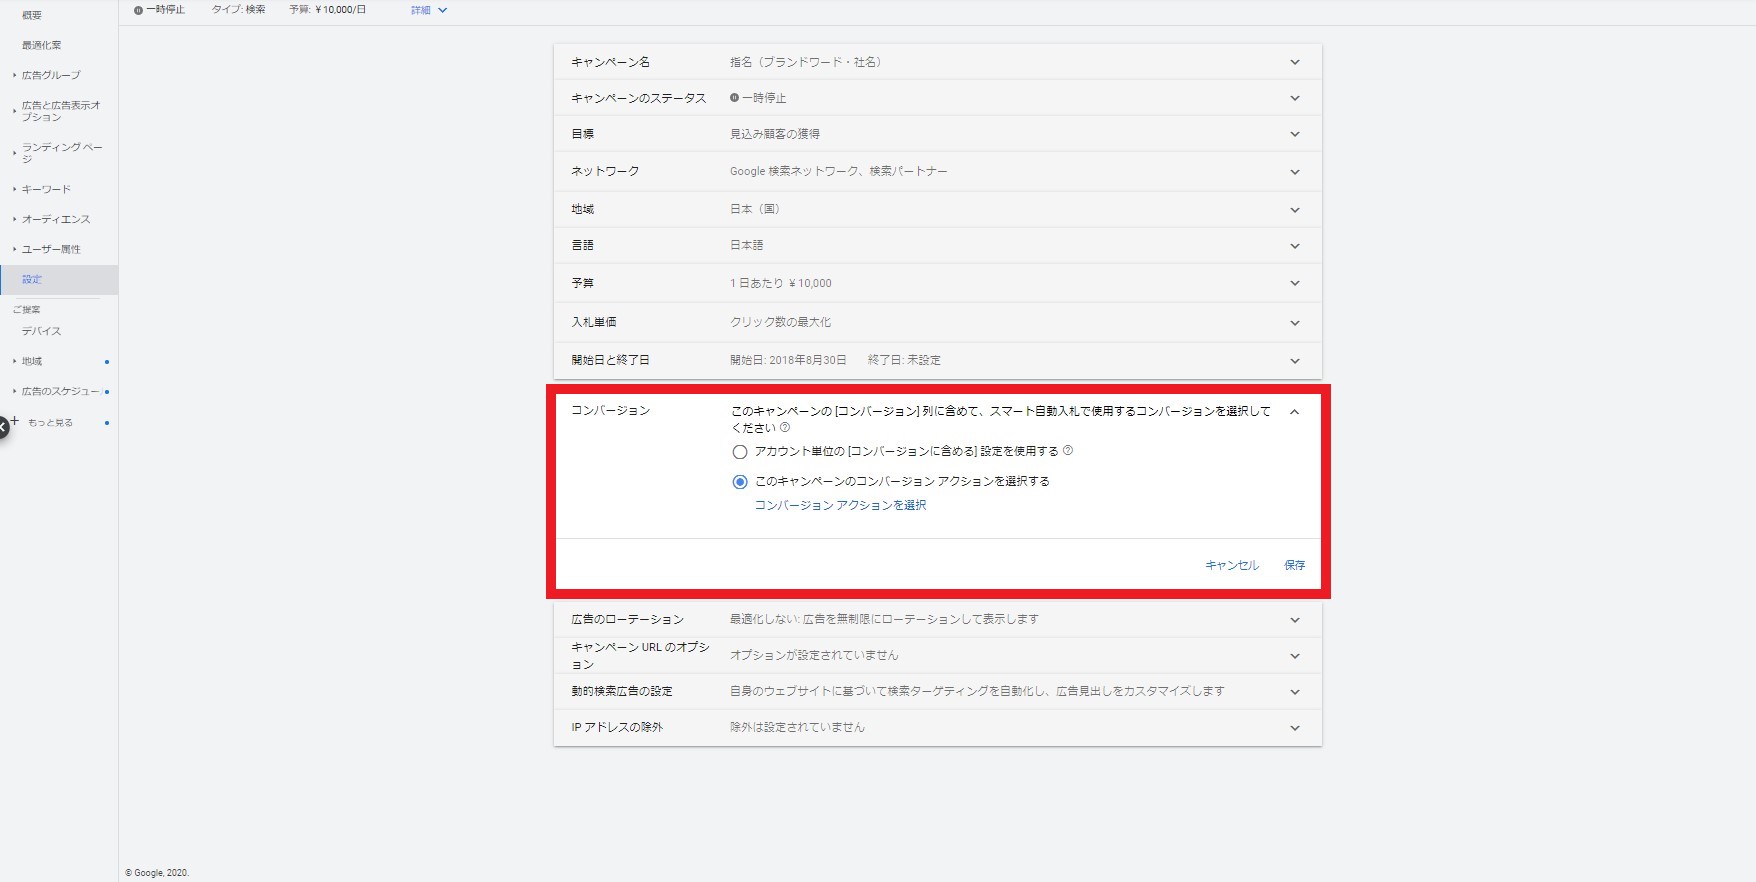This screenshot has height=882, width=1756.
Task: Click the 地域 row showing 日本(国)
Action: point(938,209)
